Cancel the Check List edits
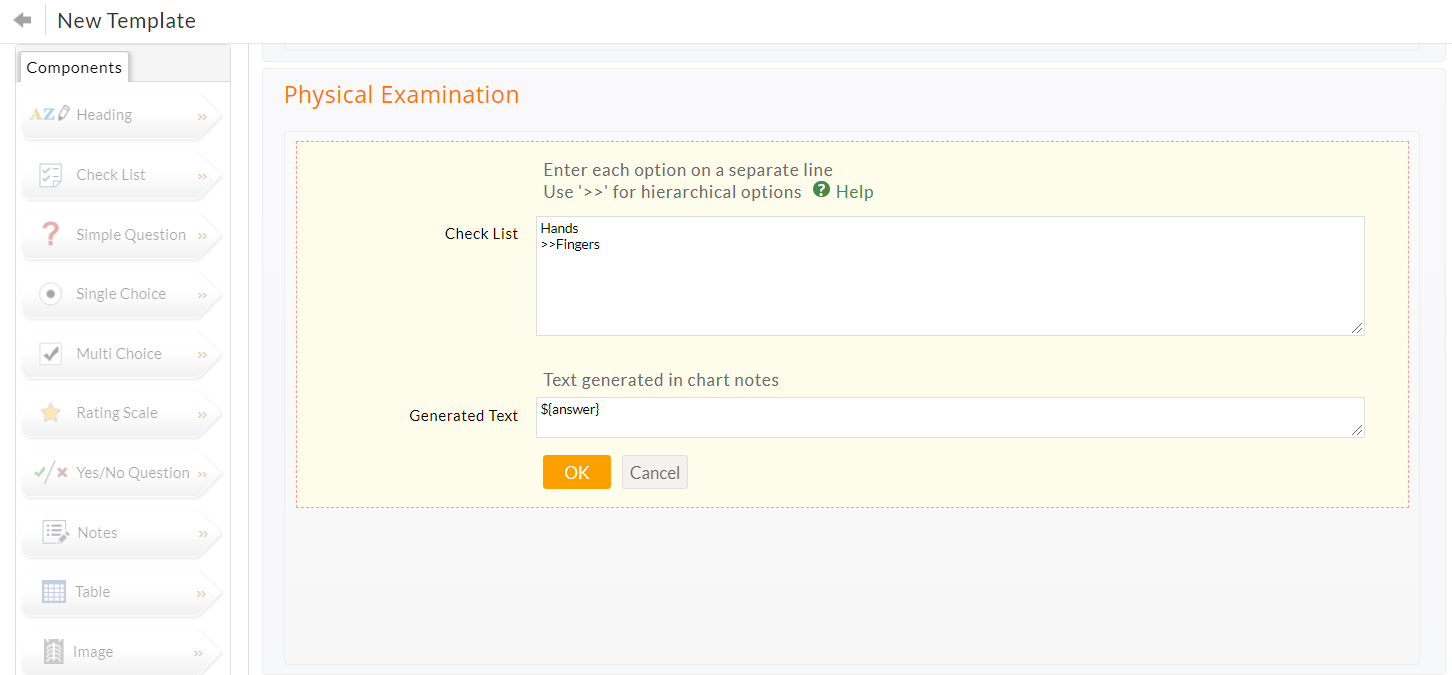Image resolution: width=1452 pixels, height=675 pixels. (654, 471)
